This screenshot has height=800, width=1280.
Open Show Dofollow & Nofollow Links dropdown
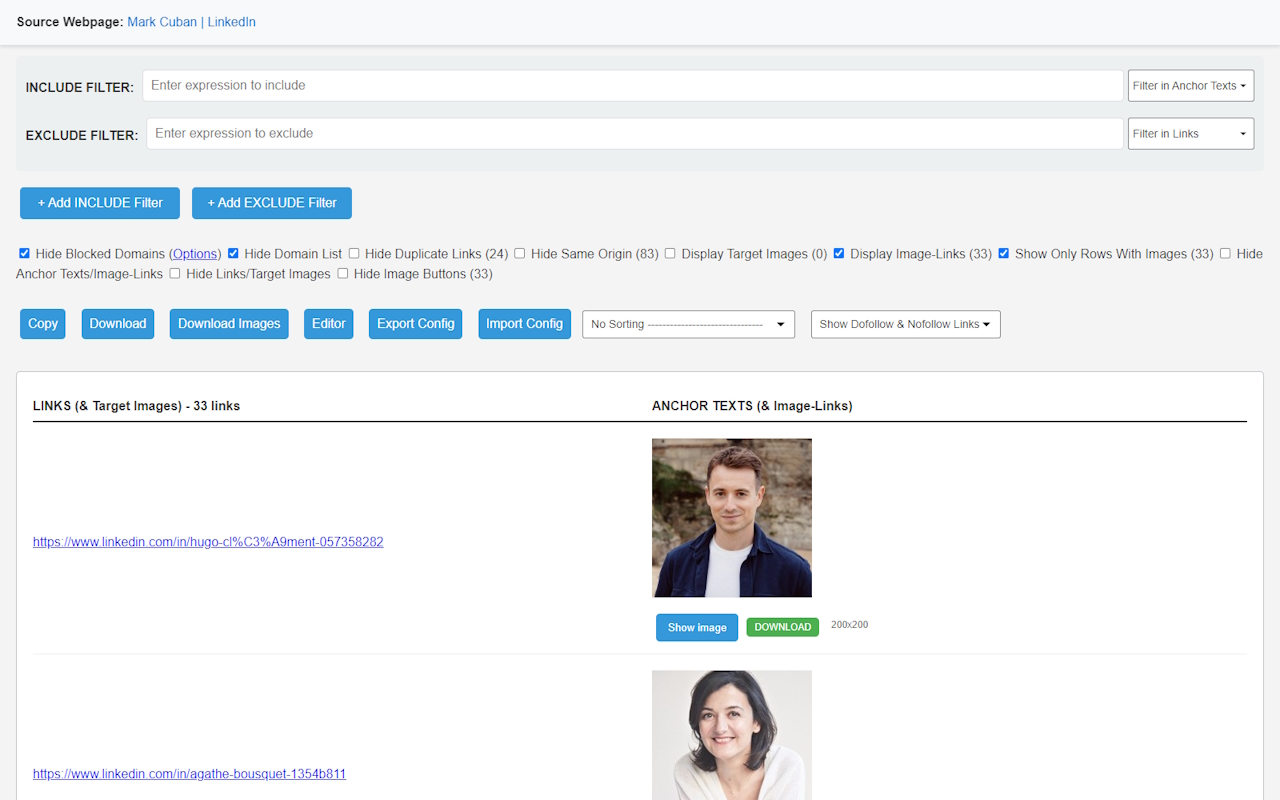[906, 324]
